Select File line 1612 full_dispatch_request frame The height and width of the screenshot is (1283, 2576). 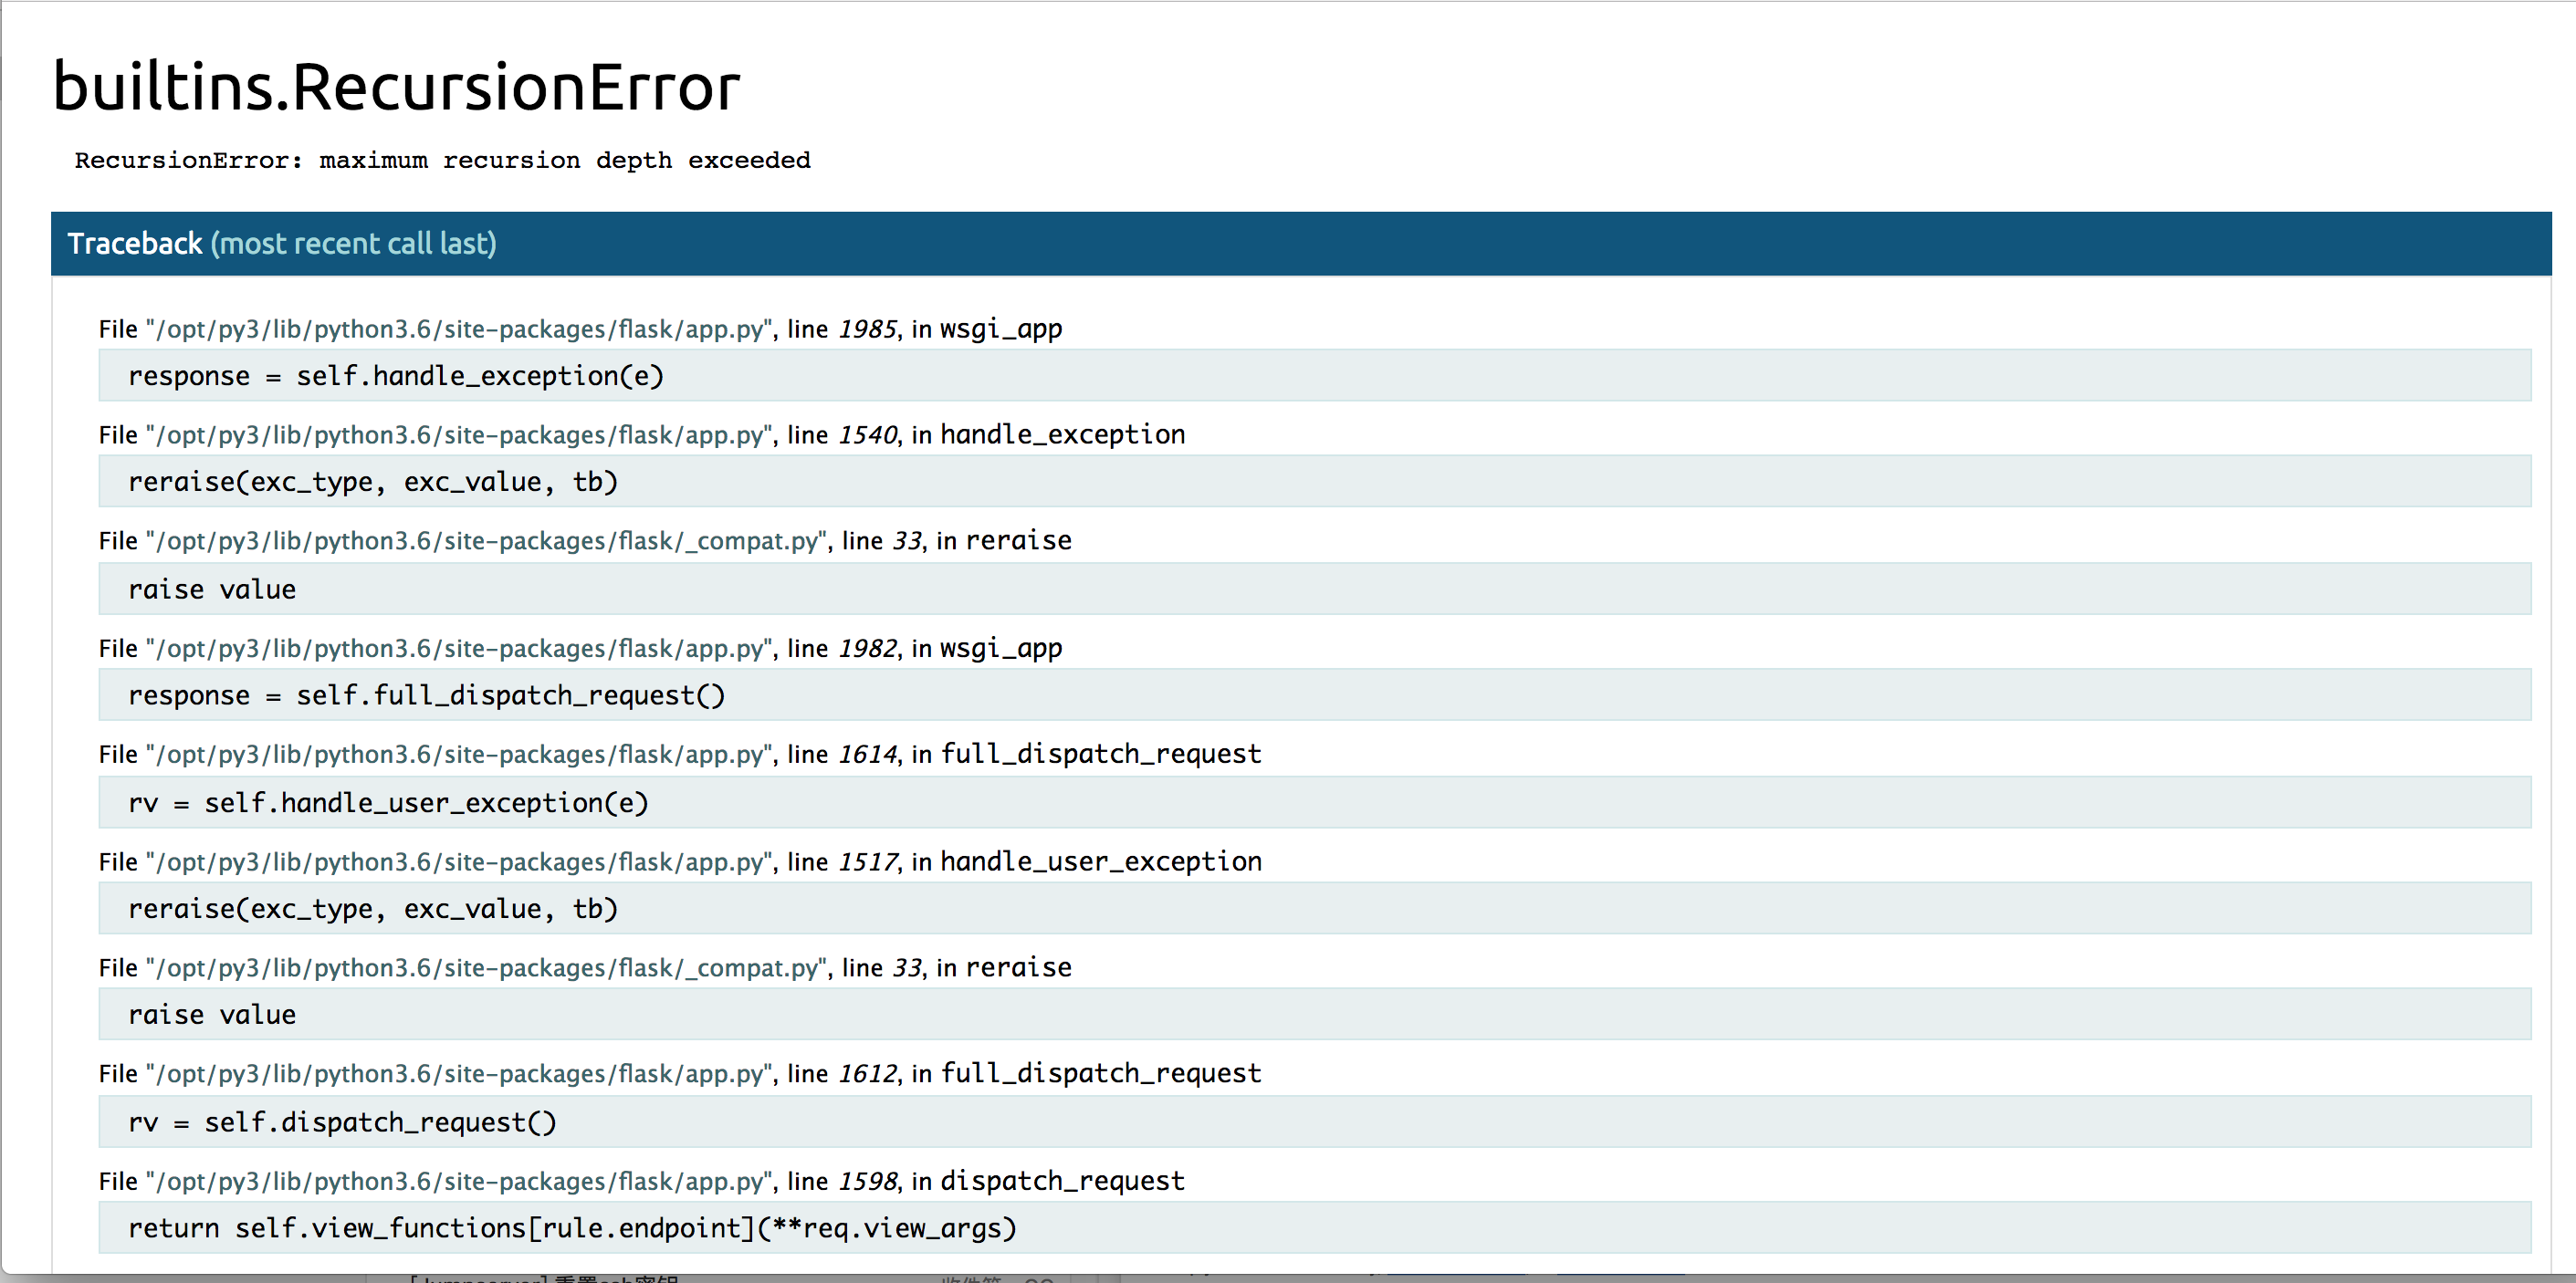pyautogui.click(x=680, y=1073)
